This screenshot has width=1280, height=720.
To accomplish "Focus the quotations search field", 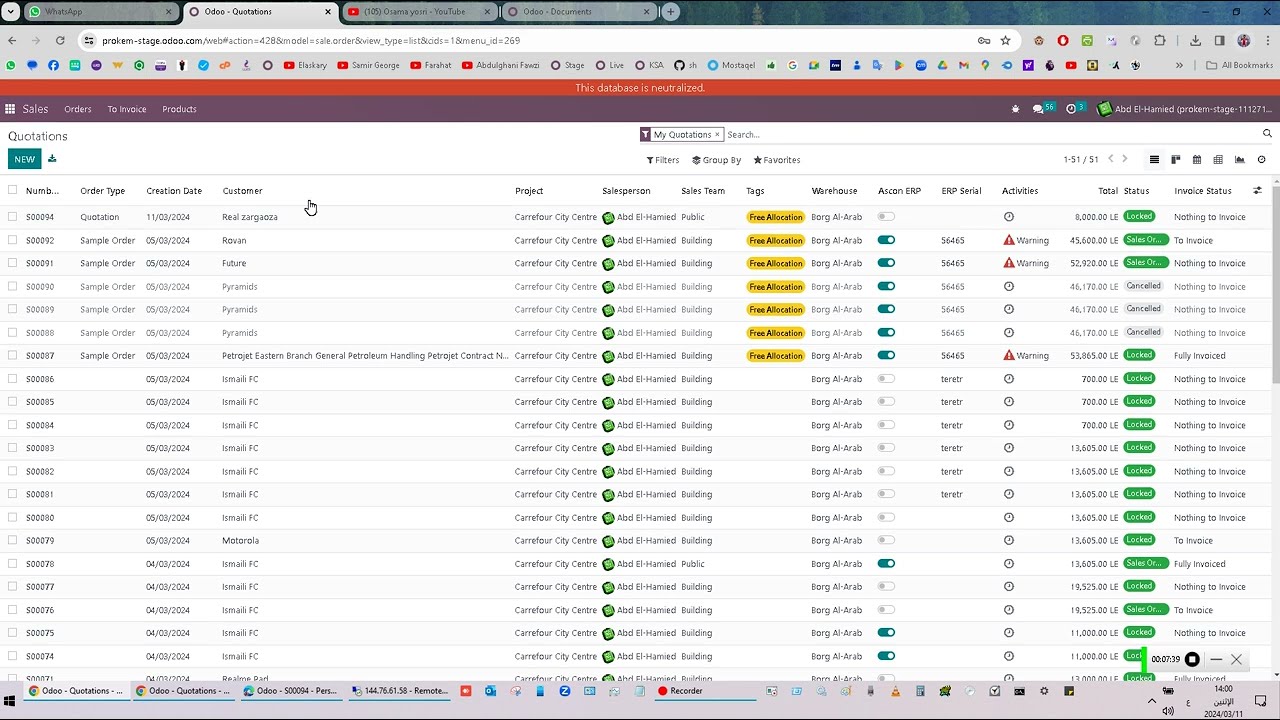I will pos(990,134).
